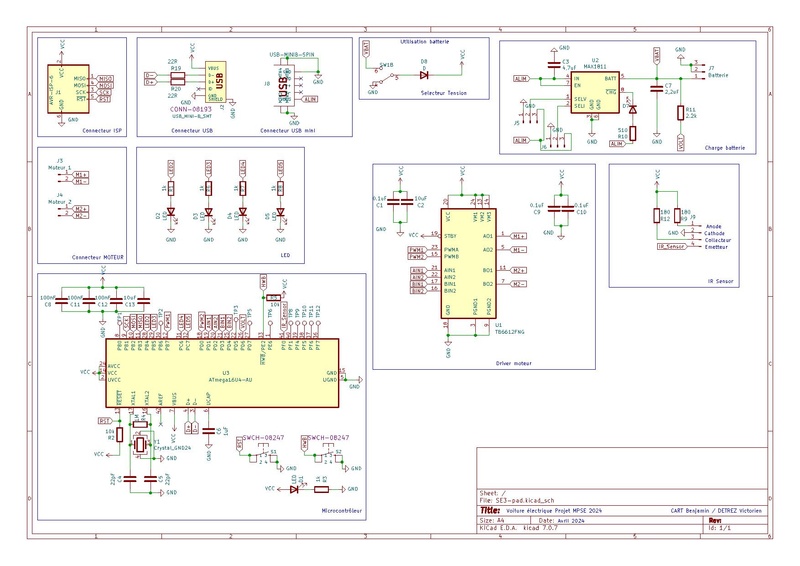Select the R20 22R resistor

[x=177, y=82]
